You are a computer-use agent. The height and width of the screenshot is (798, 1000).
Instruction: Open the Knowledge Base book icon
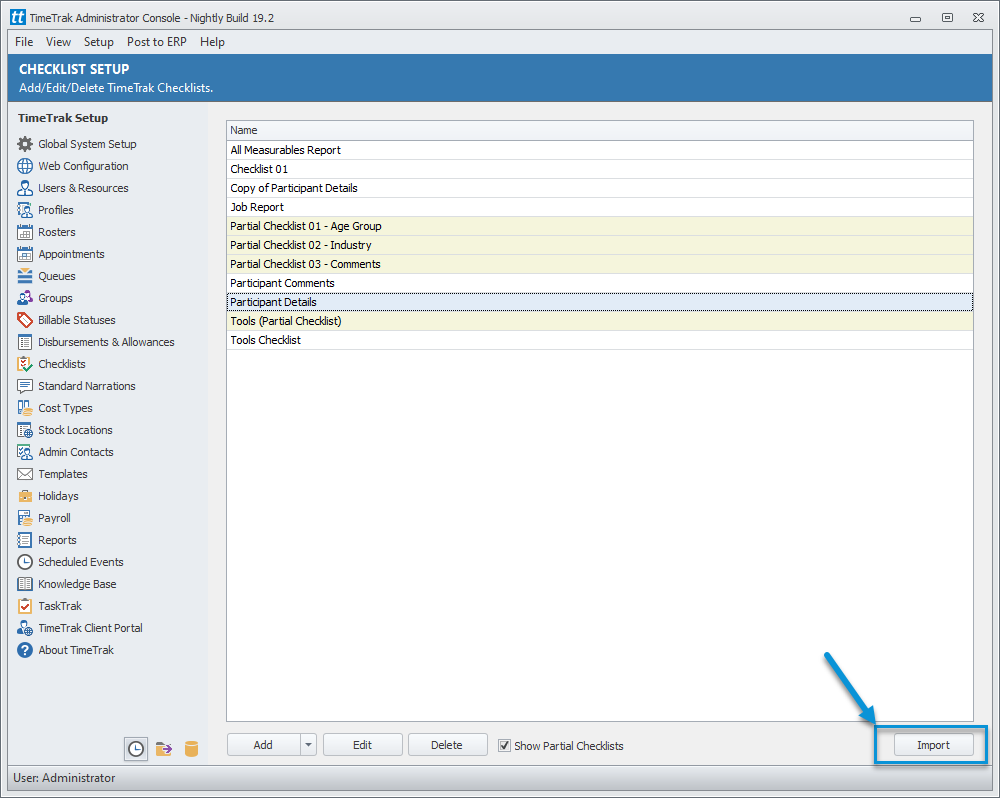(25, 584)
